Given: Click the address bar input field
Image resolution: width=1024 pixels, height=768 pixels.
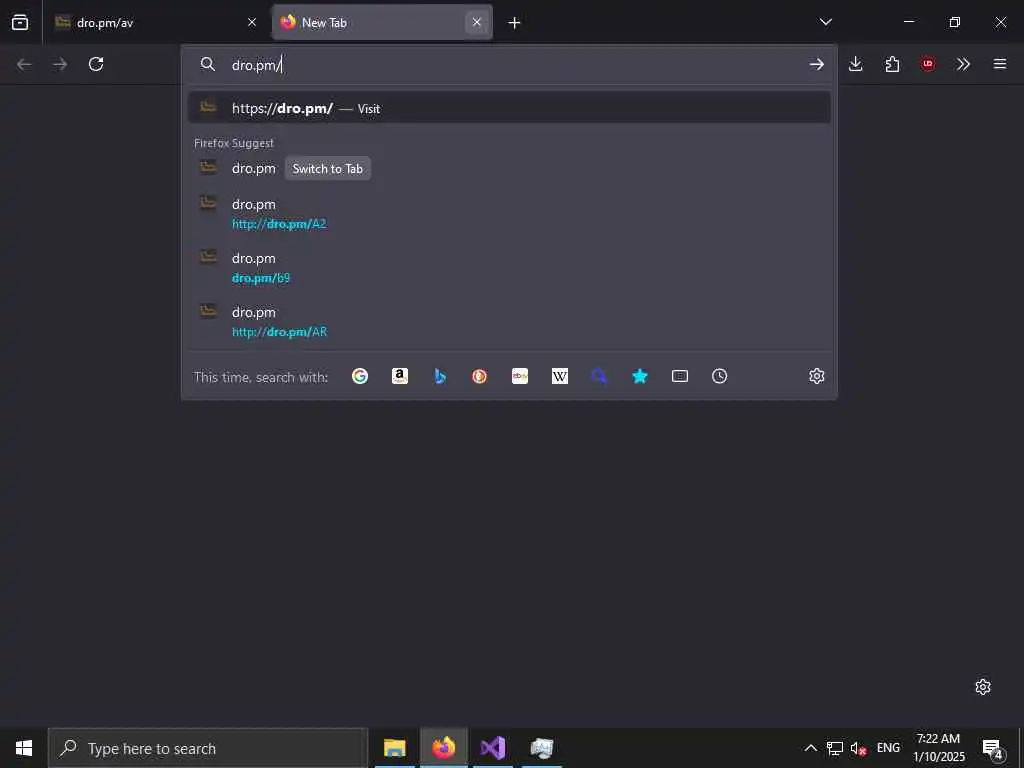Looking at the screenshot, I should point(509,65).
